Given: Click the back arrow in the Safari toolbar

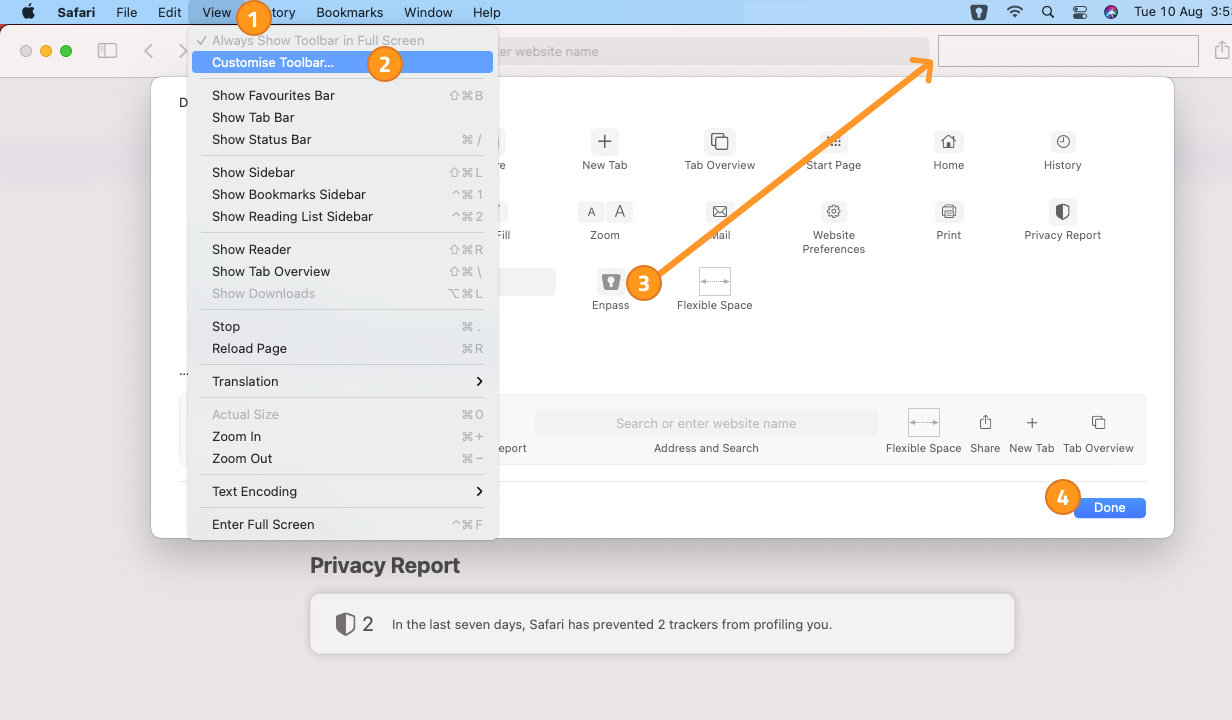Looking at the screenshot, I should [x=148, y=51].
